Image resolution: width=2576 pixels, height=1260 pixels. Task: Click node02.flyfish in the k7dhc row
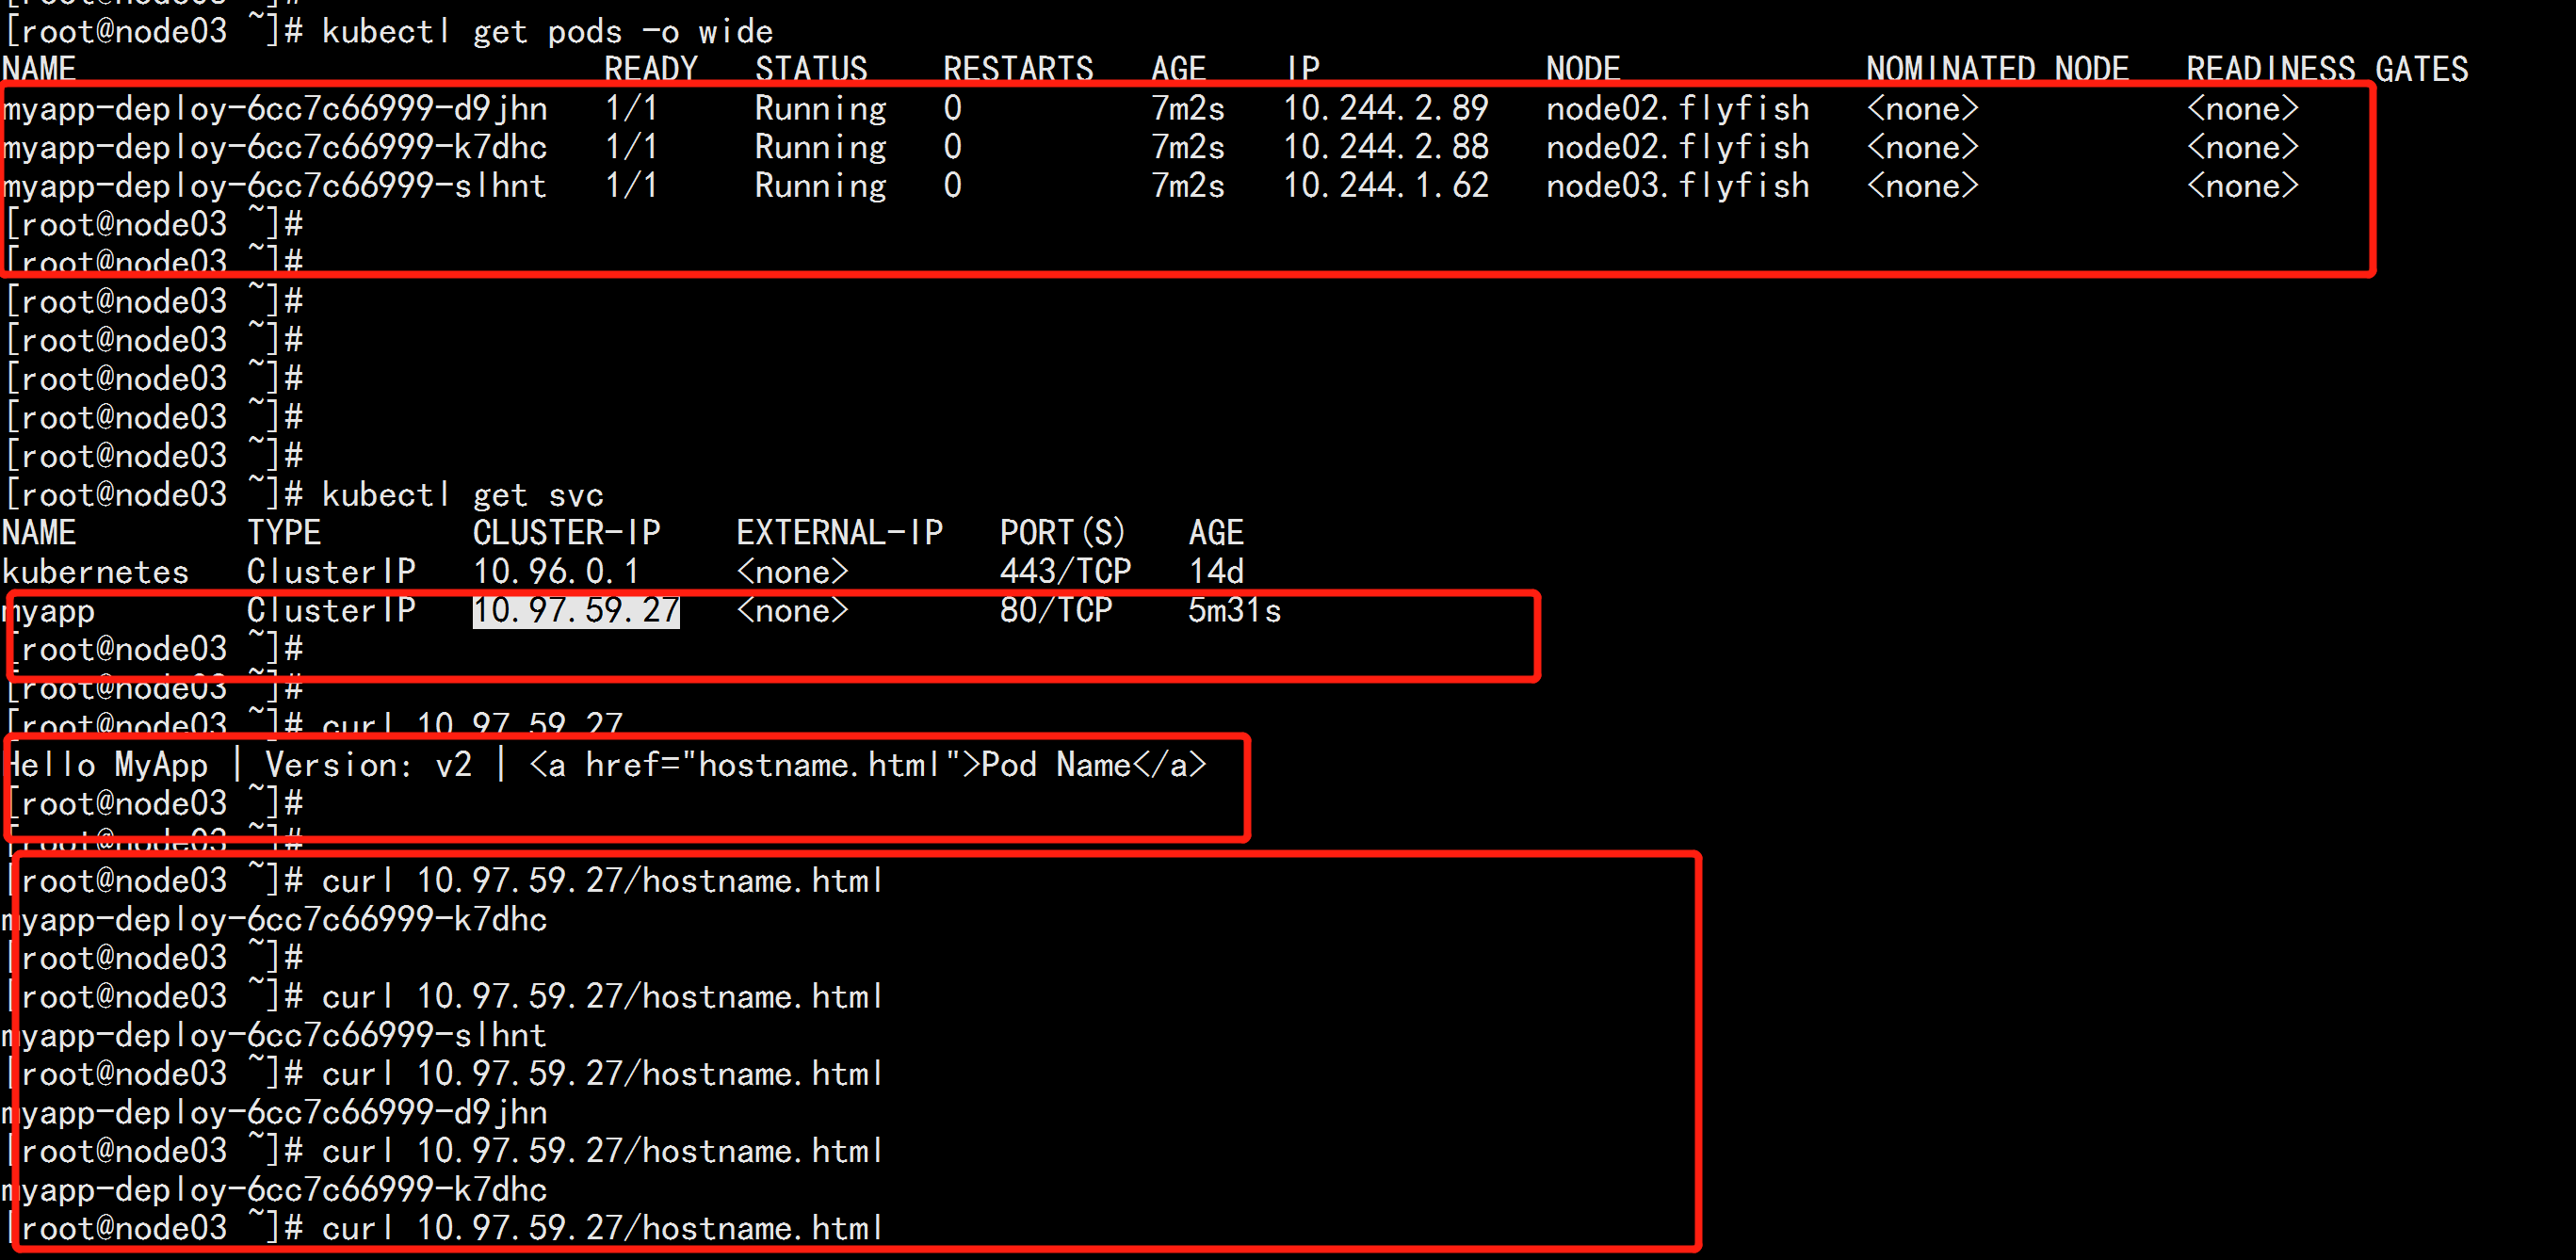coord(1678,147)
